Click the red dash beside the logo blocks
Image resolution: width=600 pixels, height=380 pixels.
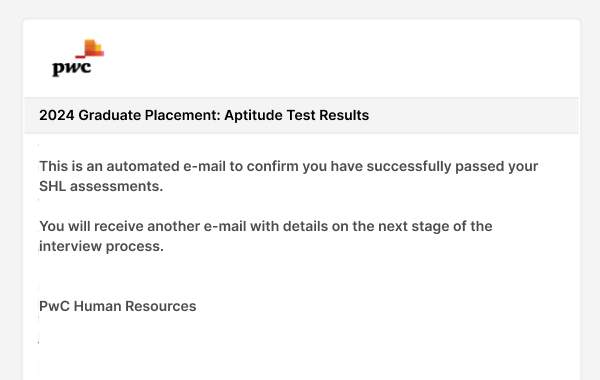(80, 57)
